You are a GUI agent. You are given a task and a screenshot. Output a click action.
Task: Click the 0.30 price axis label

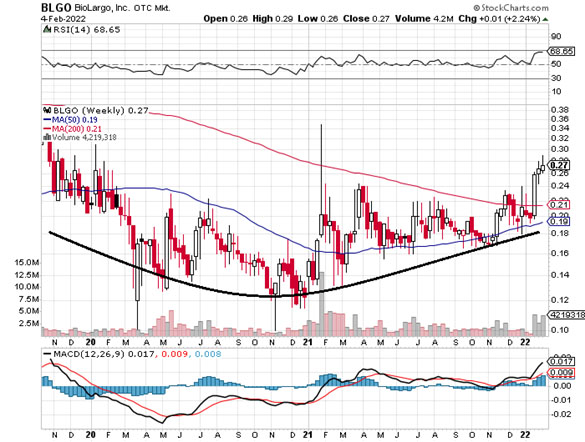[559, 149]
